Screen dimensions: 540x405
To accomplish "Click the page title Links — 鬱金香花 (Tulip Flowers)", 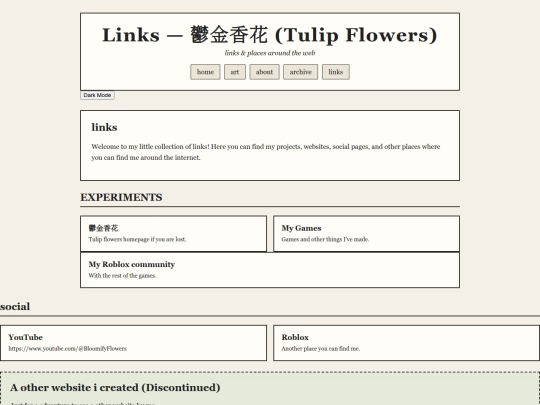I will [270, 35].
